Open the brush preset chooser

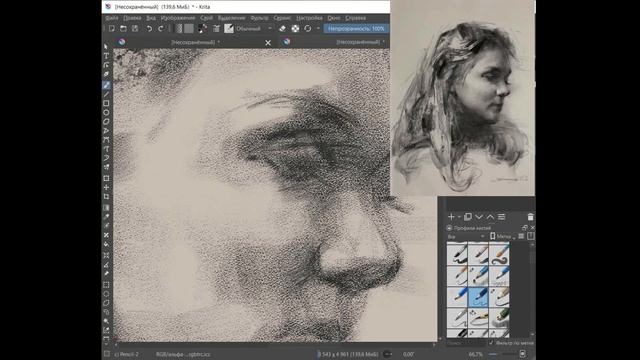(x=229, y=29)
